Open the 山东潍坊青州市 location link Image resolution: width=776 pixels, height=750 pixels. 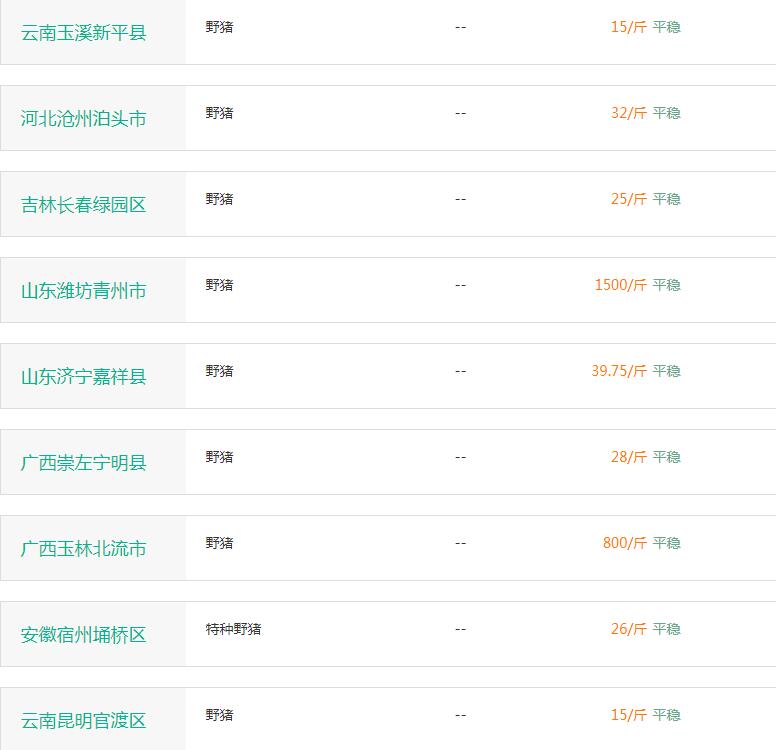[x=83, y=291]
